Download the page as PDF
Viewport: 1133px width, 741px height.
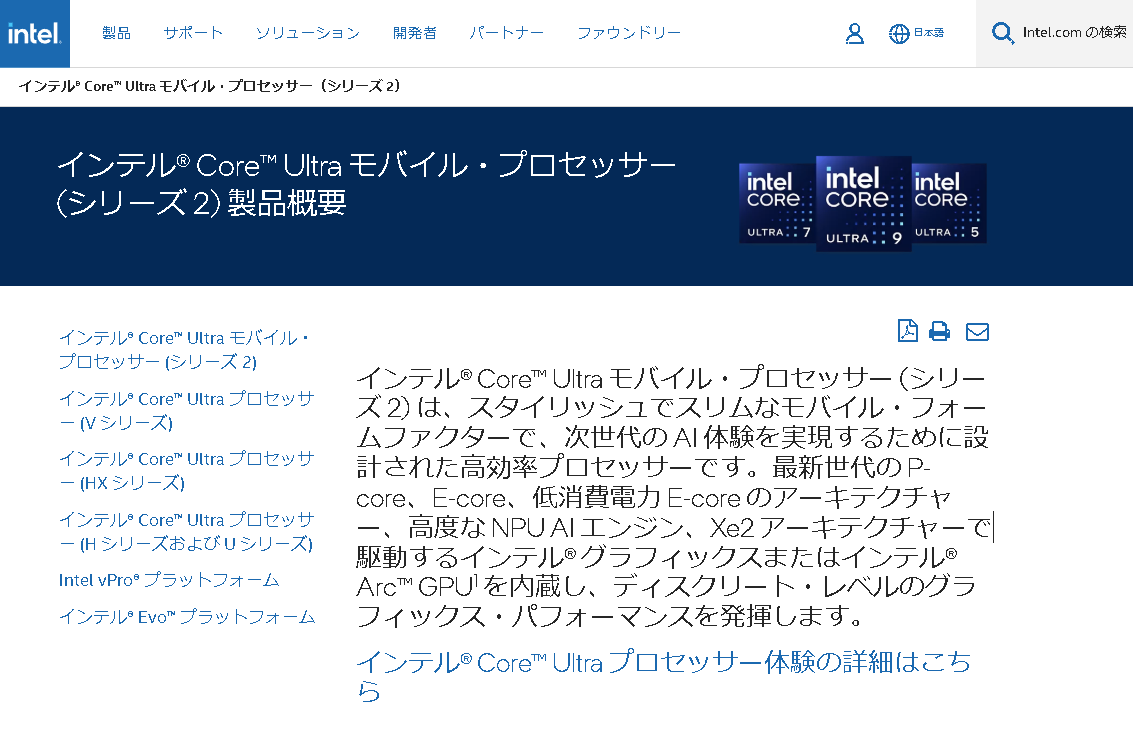[907, 331]
